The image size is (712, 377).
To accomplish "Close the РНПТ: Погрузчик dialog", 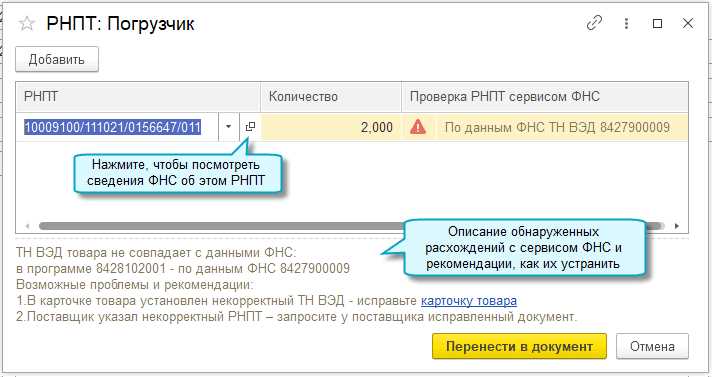I will point(688,24).
